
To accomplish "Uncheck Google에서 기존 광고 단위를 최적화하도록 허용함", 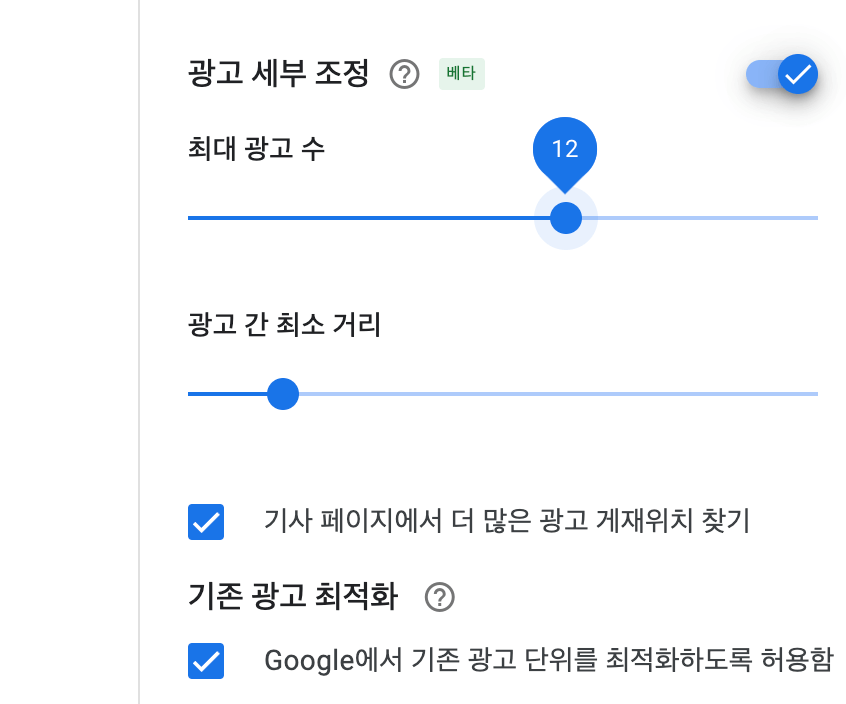I will click(x=206, y=660).
